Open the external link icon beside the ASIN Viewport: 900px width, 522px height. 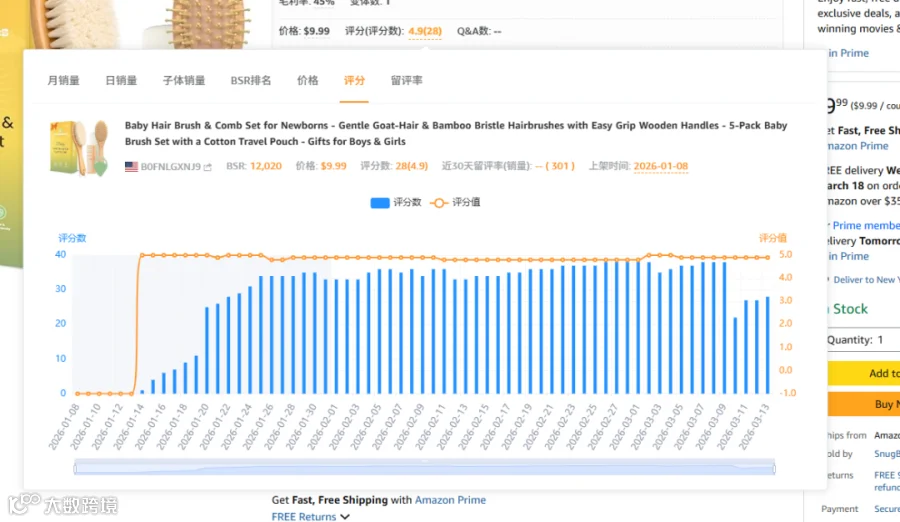coord(208,167)
